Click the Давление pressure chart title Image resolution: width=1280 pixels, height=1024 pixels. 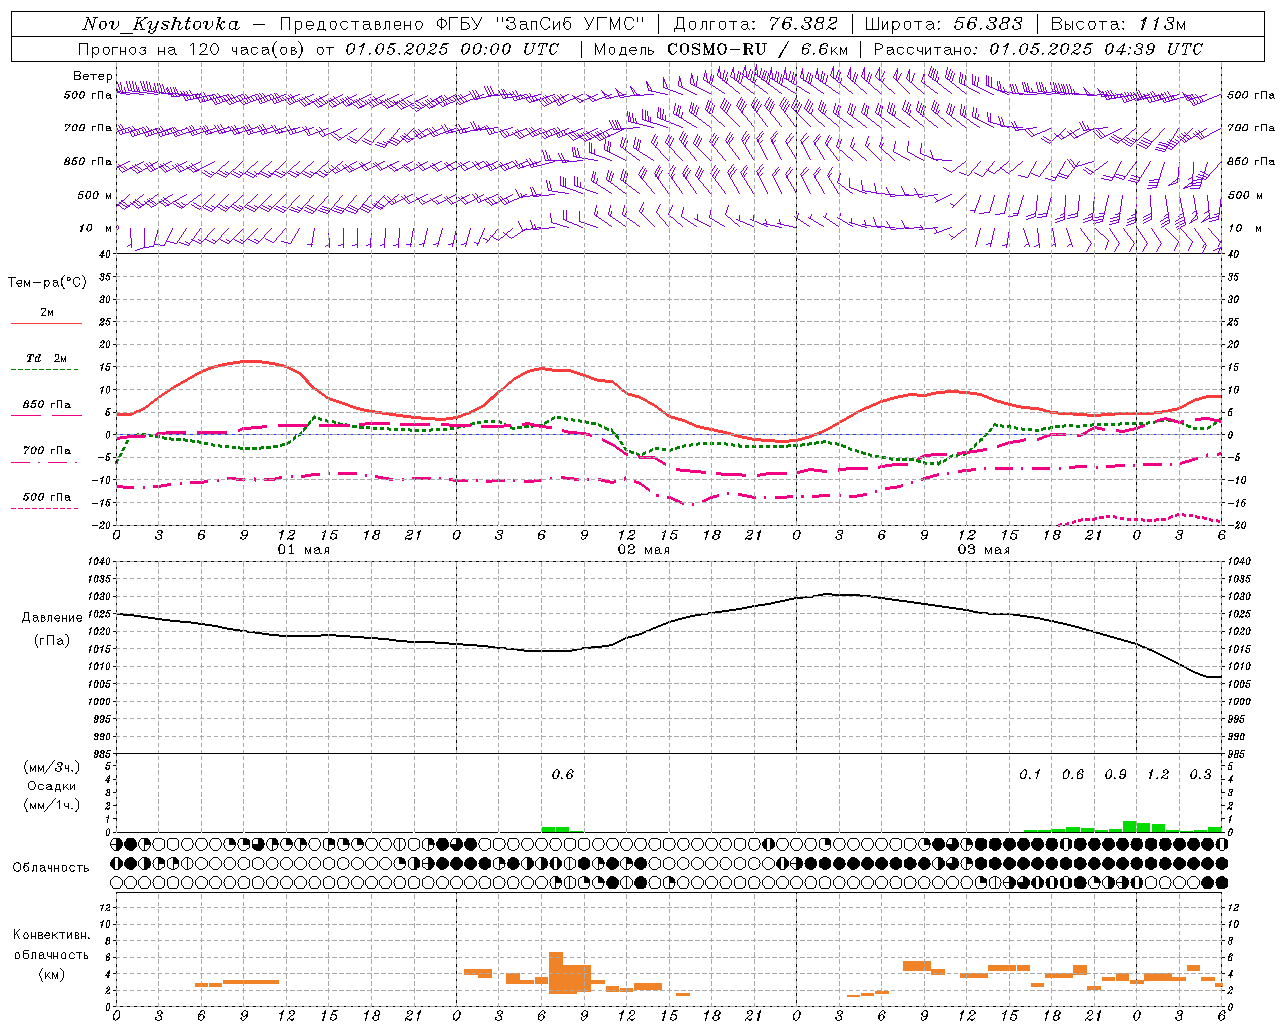coord(51,618)
